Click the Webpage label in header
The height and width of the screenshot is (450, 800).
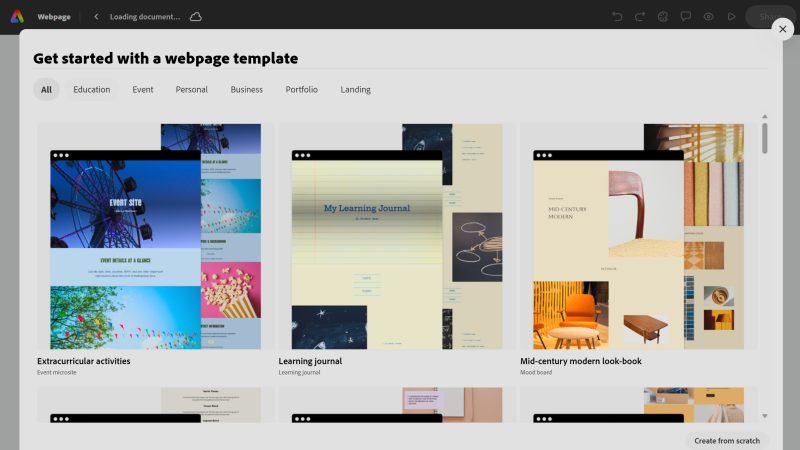[54, 16]
